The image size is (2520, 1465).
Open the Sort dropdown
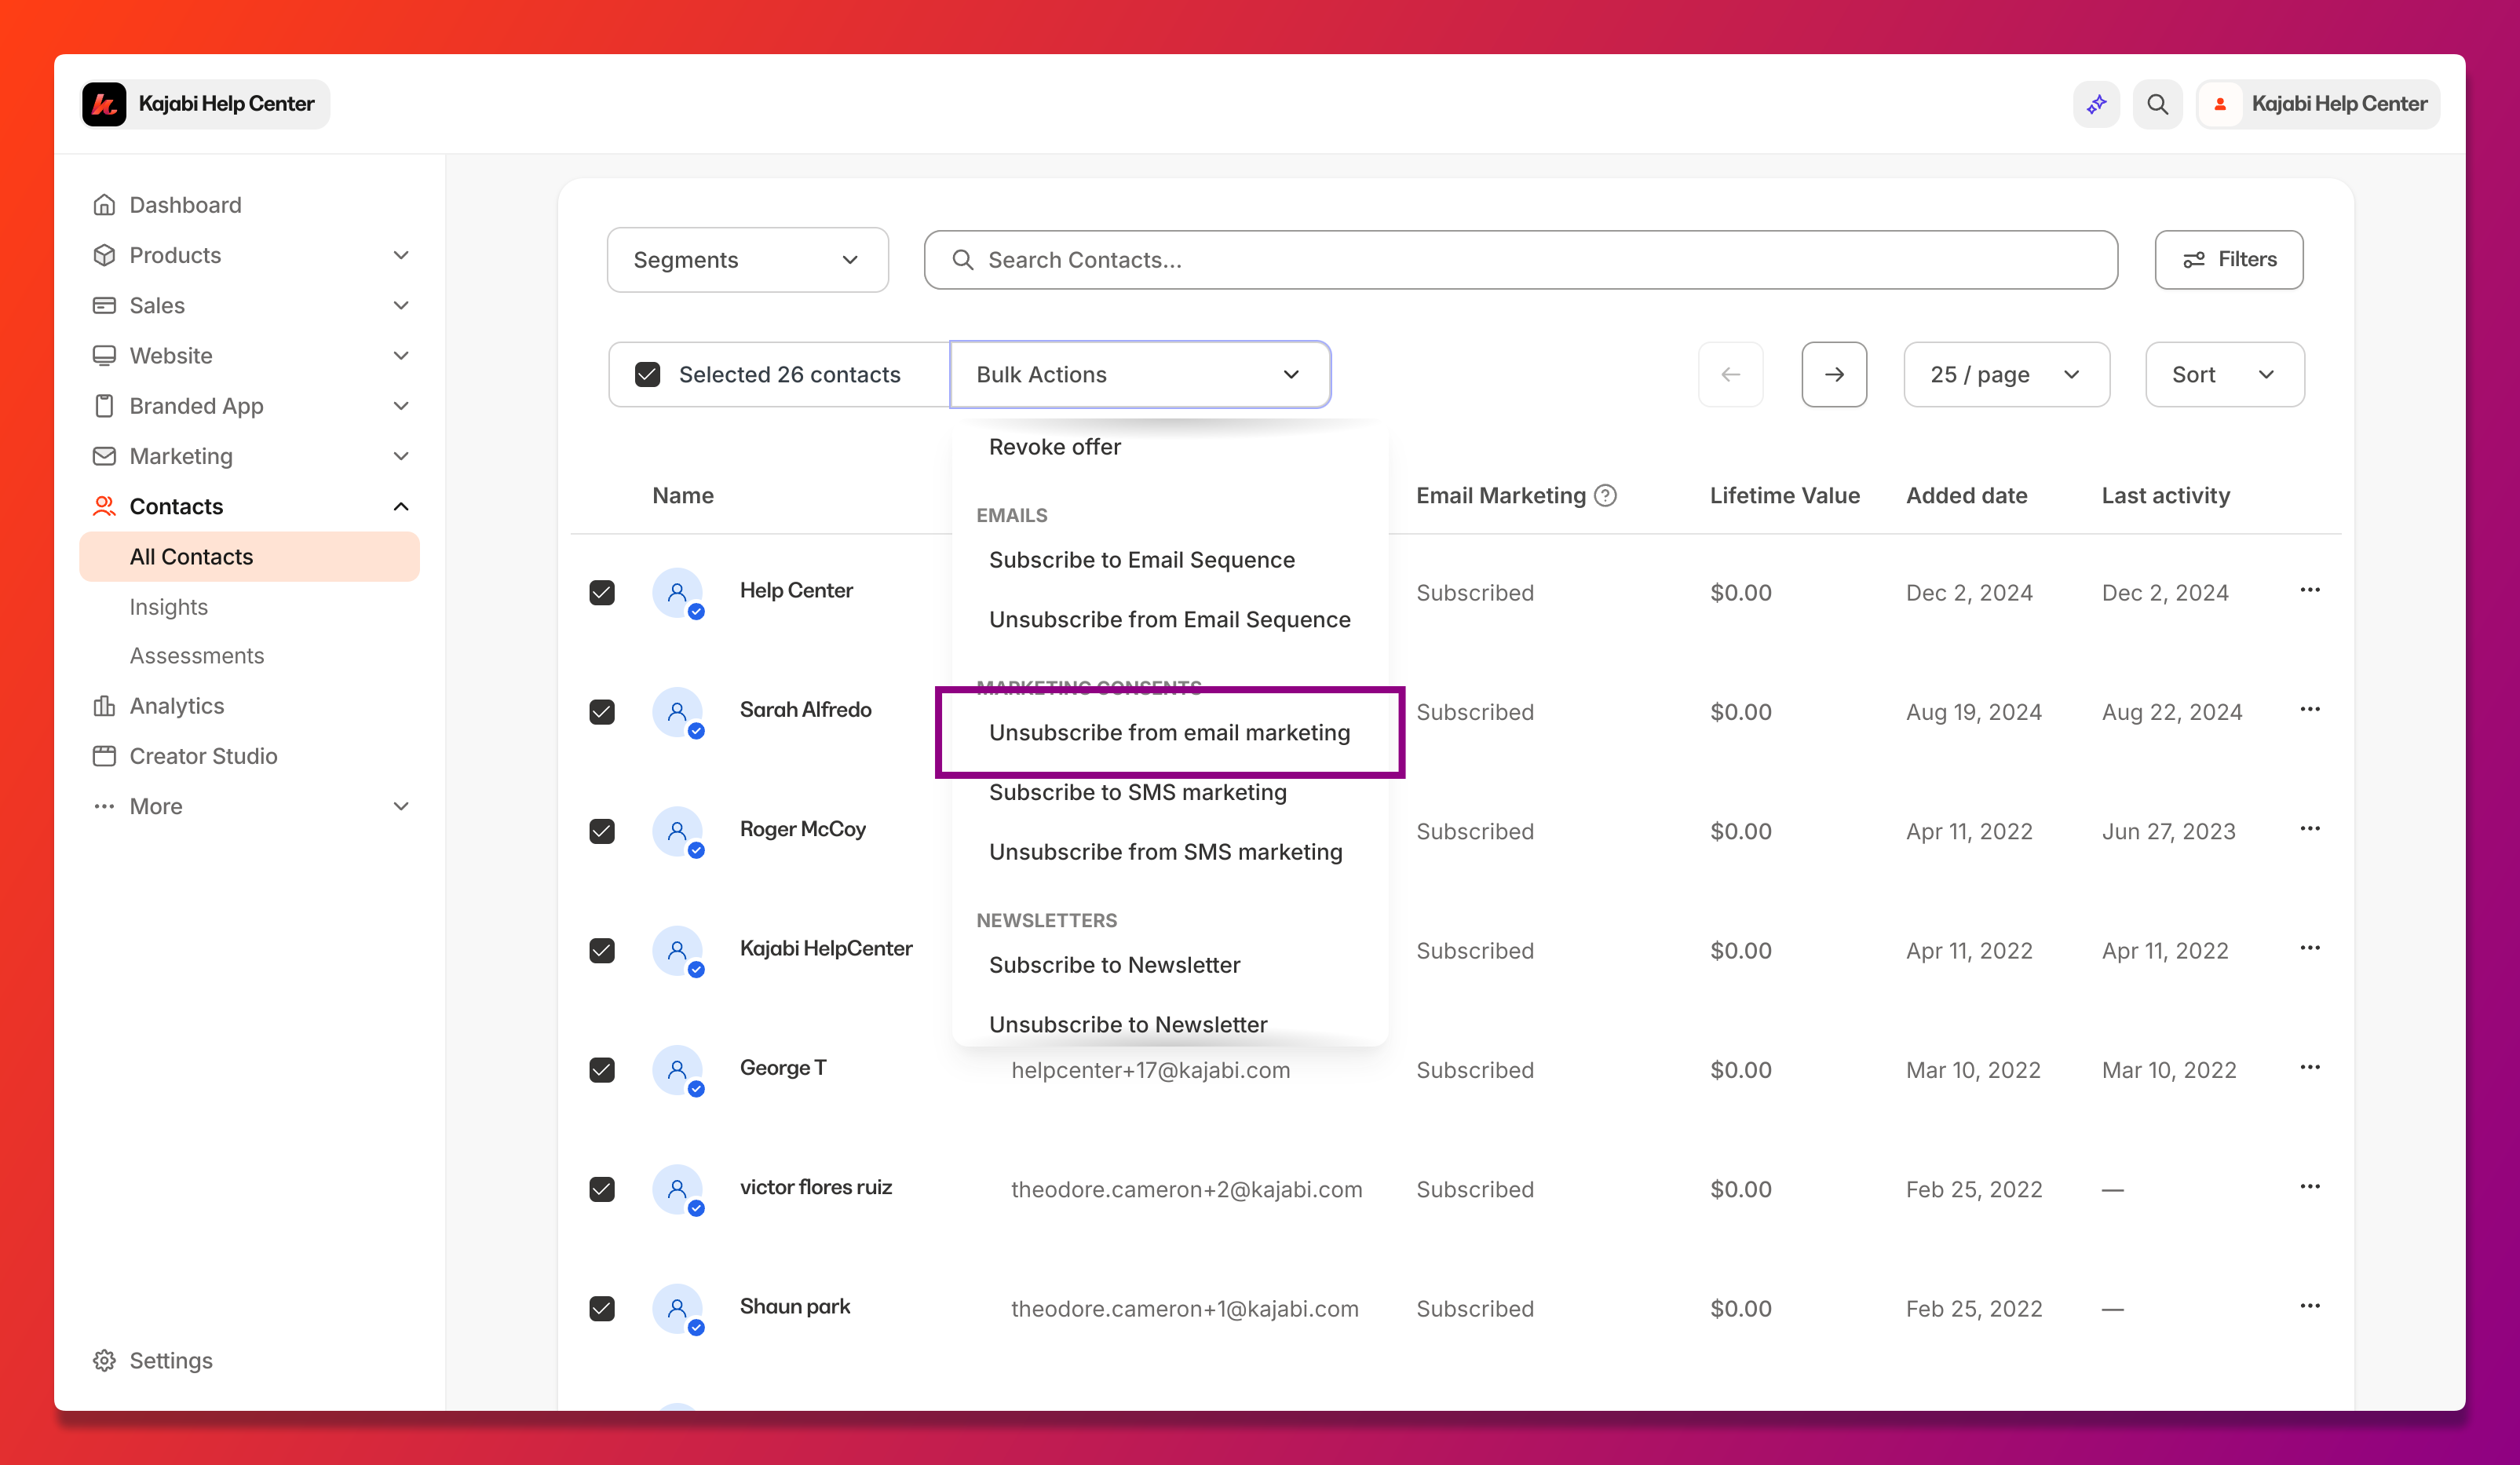[2225, 374]
